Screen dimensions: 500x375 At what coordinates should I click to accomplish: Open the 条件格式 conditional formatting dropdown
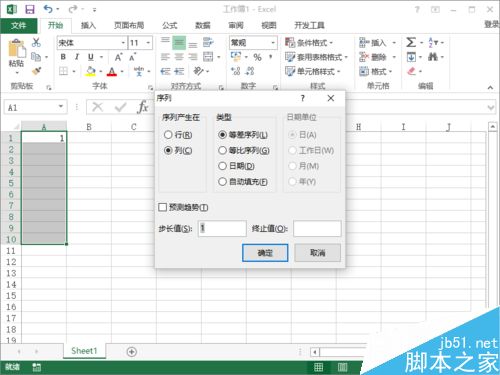[309, 43]
